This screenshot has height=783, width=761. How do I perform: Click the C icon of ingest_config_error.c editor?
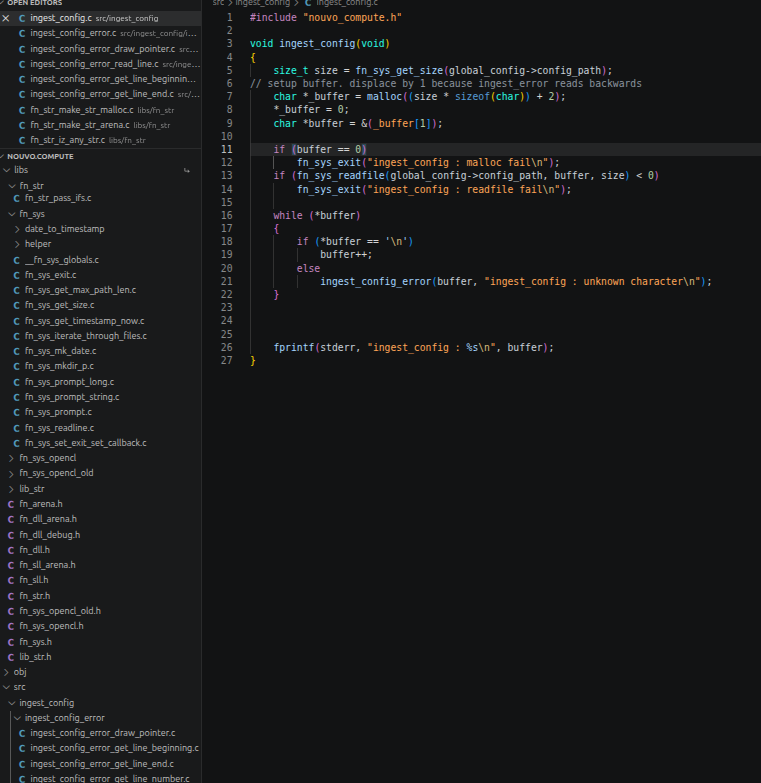point(22,33)
